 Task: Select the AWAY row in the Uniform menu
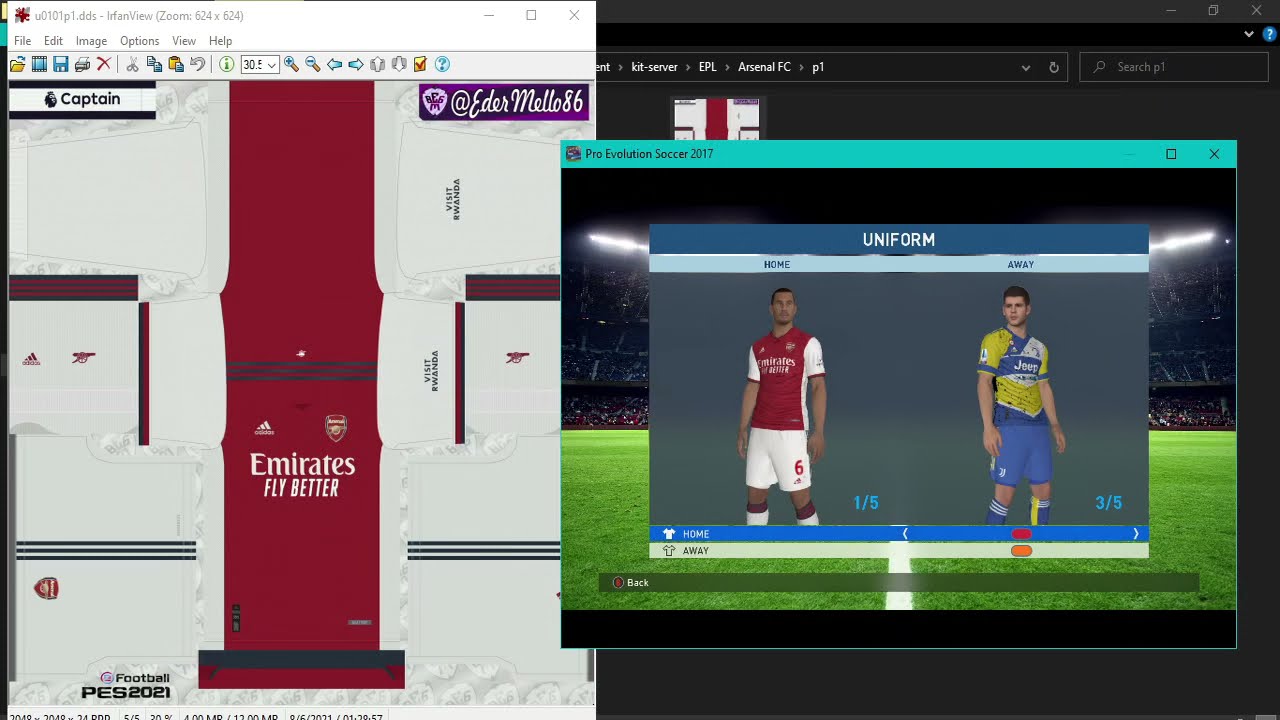tap(899, 551)
